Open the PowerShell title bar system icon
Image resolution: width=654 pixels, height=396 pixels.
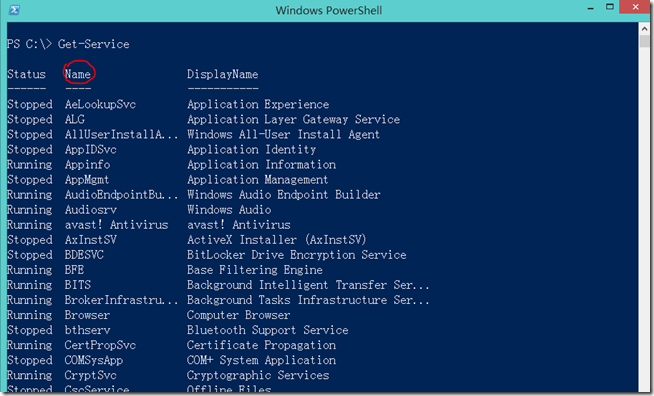14,10
